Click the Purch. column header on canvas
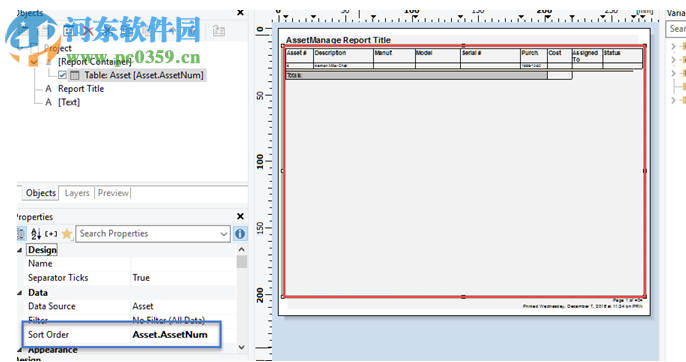686x362 pixels. pyautogui.click(x=530, y=53)
